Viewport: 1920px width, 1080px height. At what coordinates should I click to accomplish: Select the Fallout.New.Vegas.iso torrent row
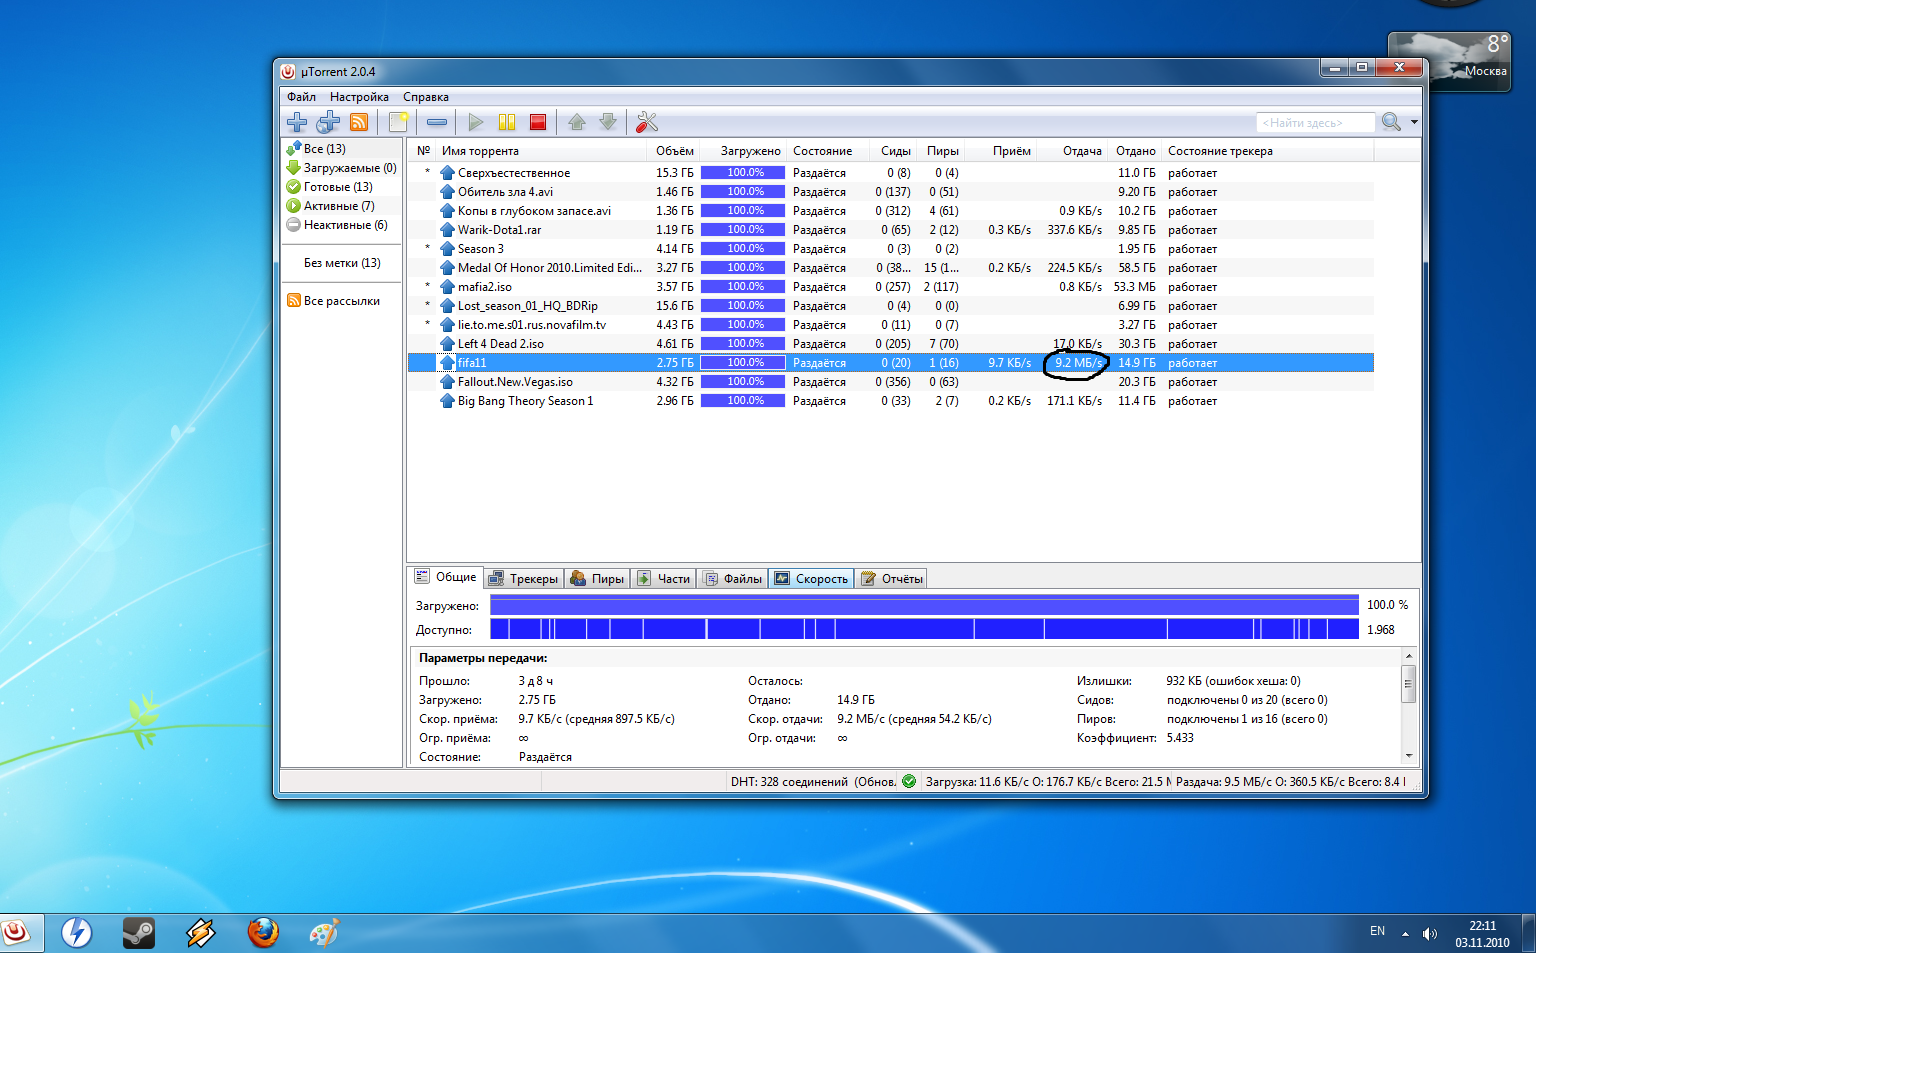515,382
